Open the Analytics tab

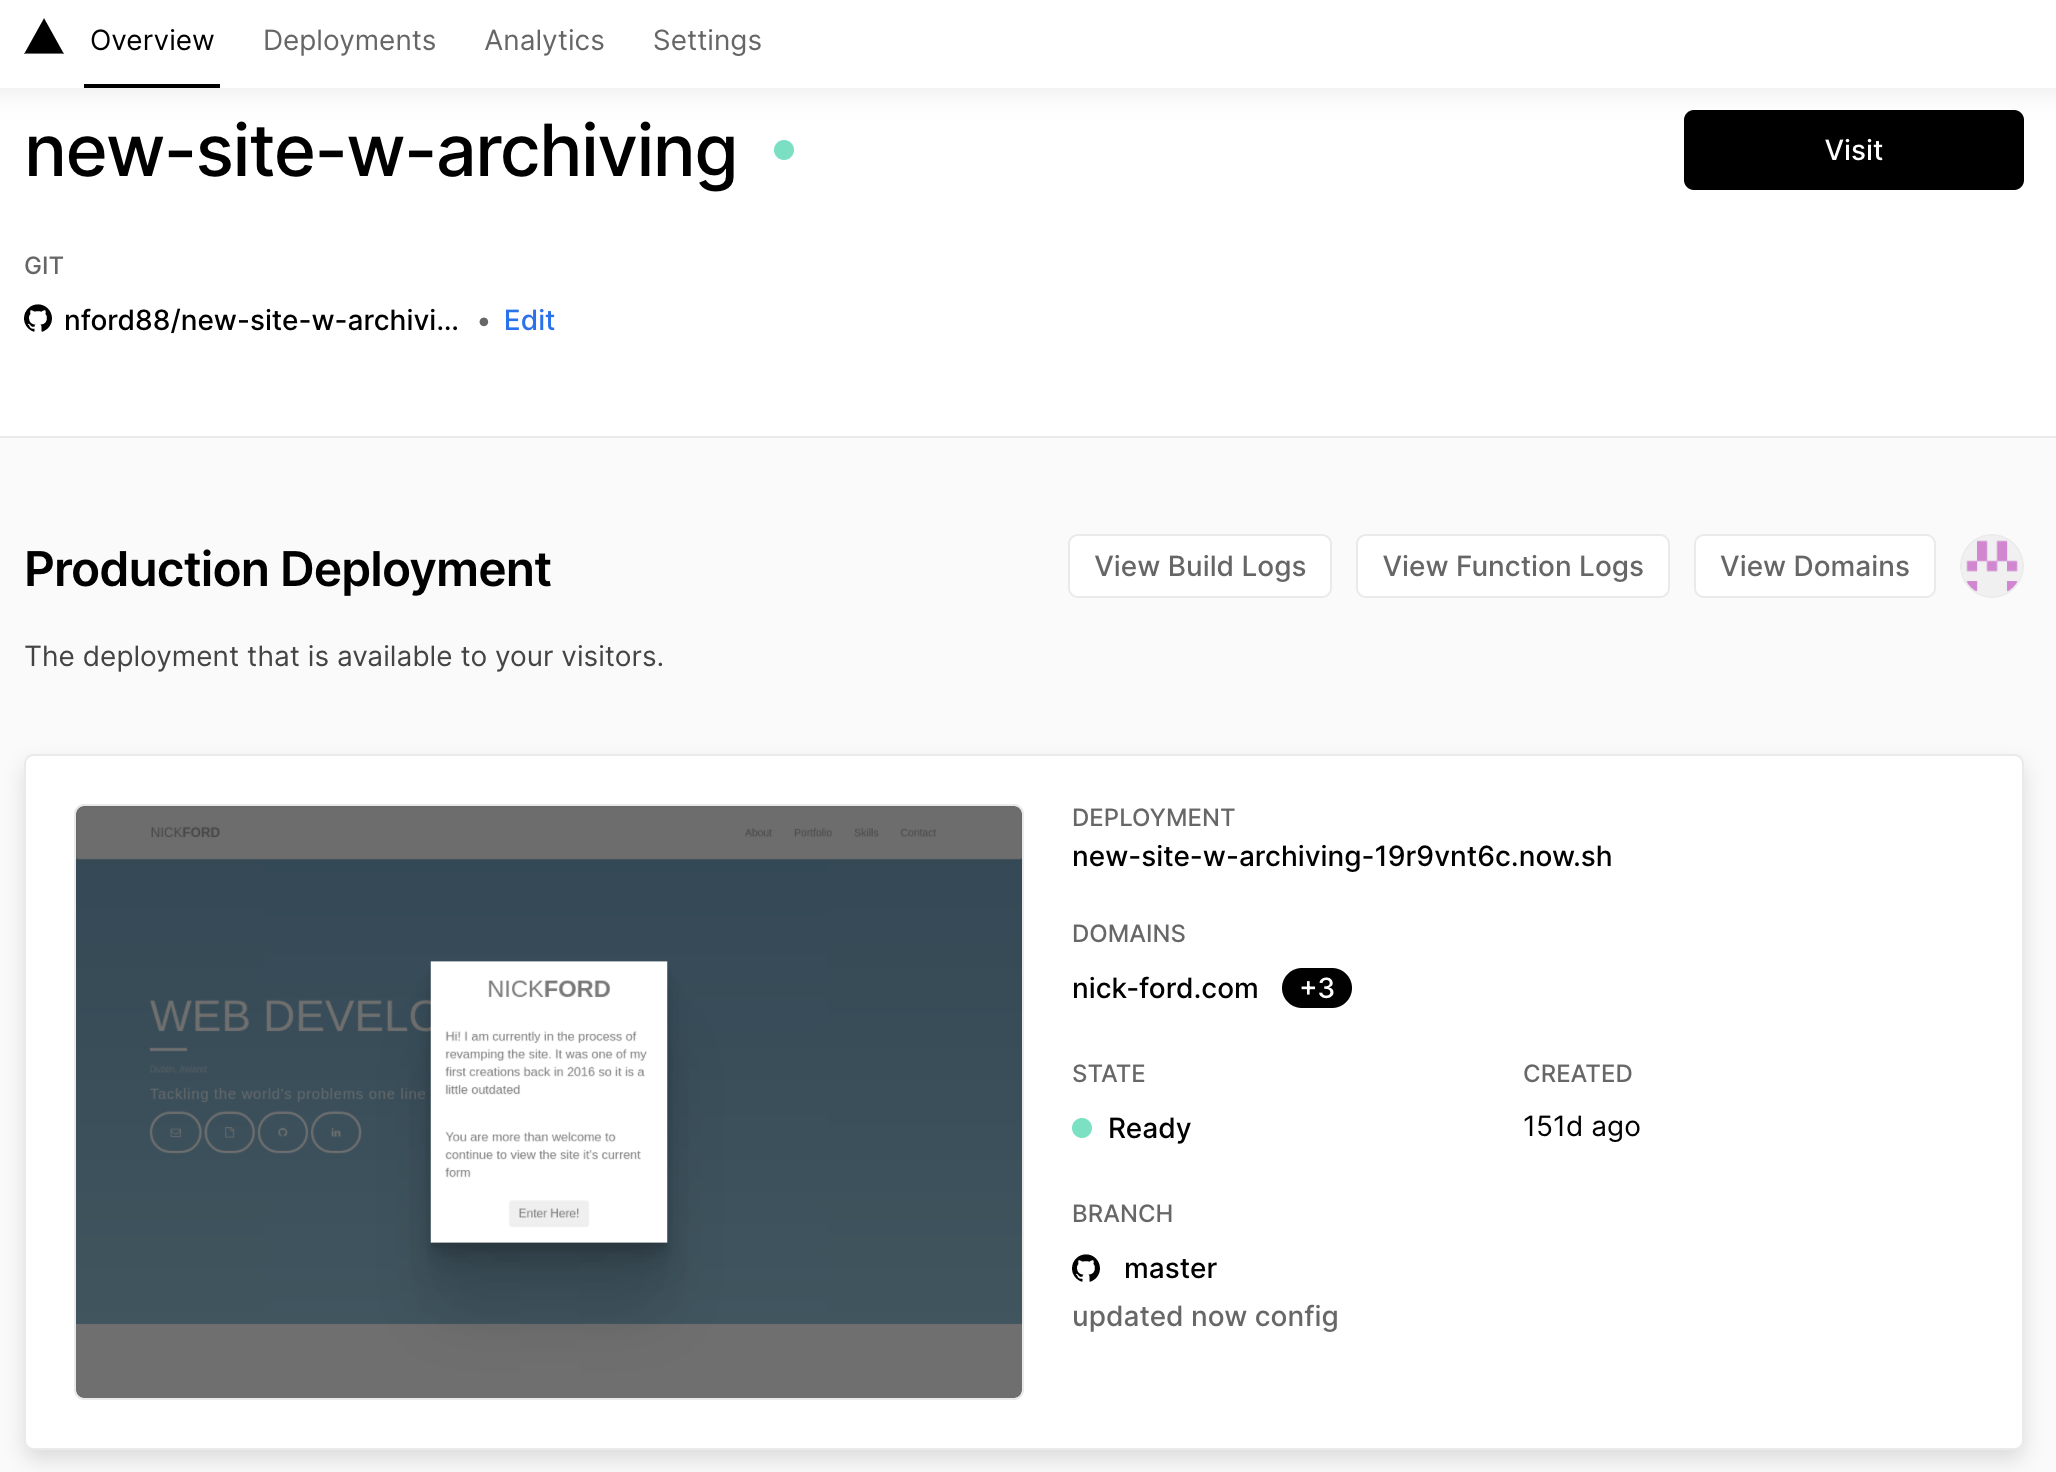[x=544, y=40]
